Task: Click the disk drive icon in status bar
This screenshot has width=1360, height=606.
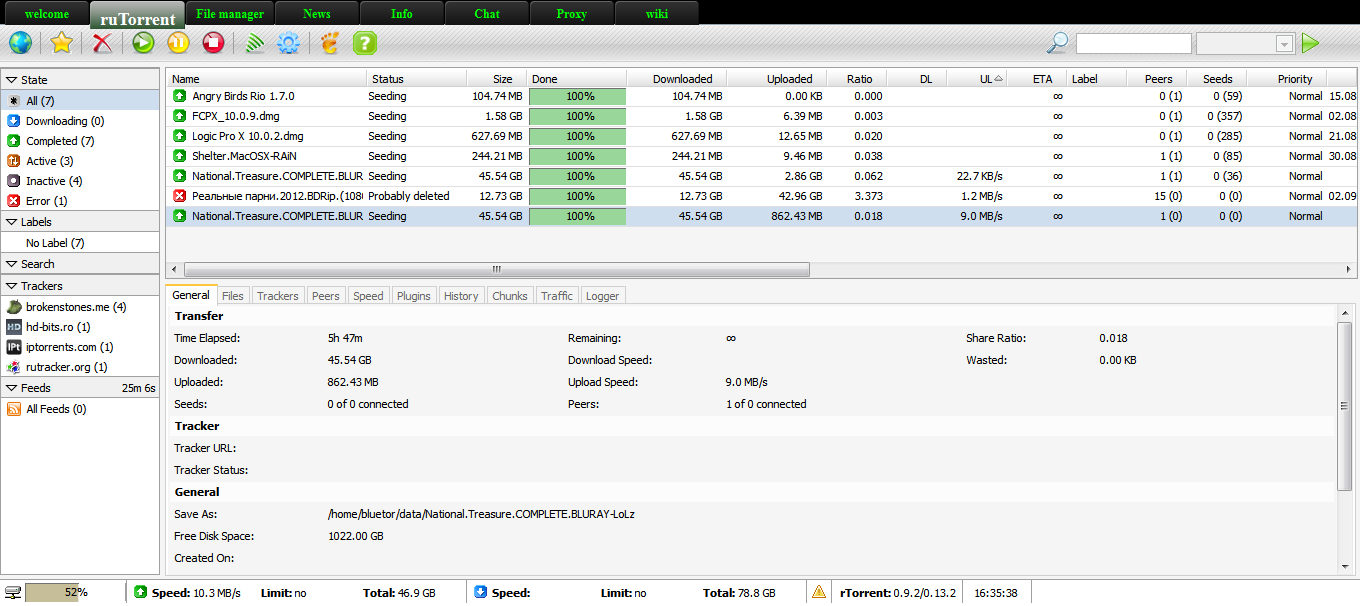Action: pos(13,592)
